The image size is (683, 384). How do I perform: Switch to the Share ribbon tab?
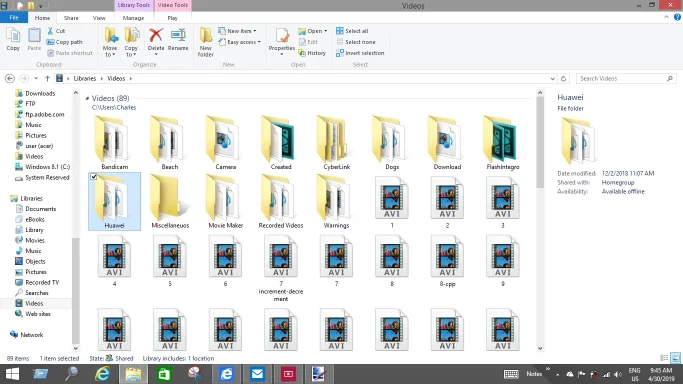[71, 18]
